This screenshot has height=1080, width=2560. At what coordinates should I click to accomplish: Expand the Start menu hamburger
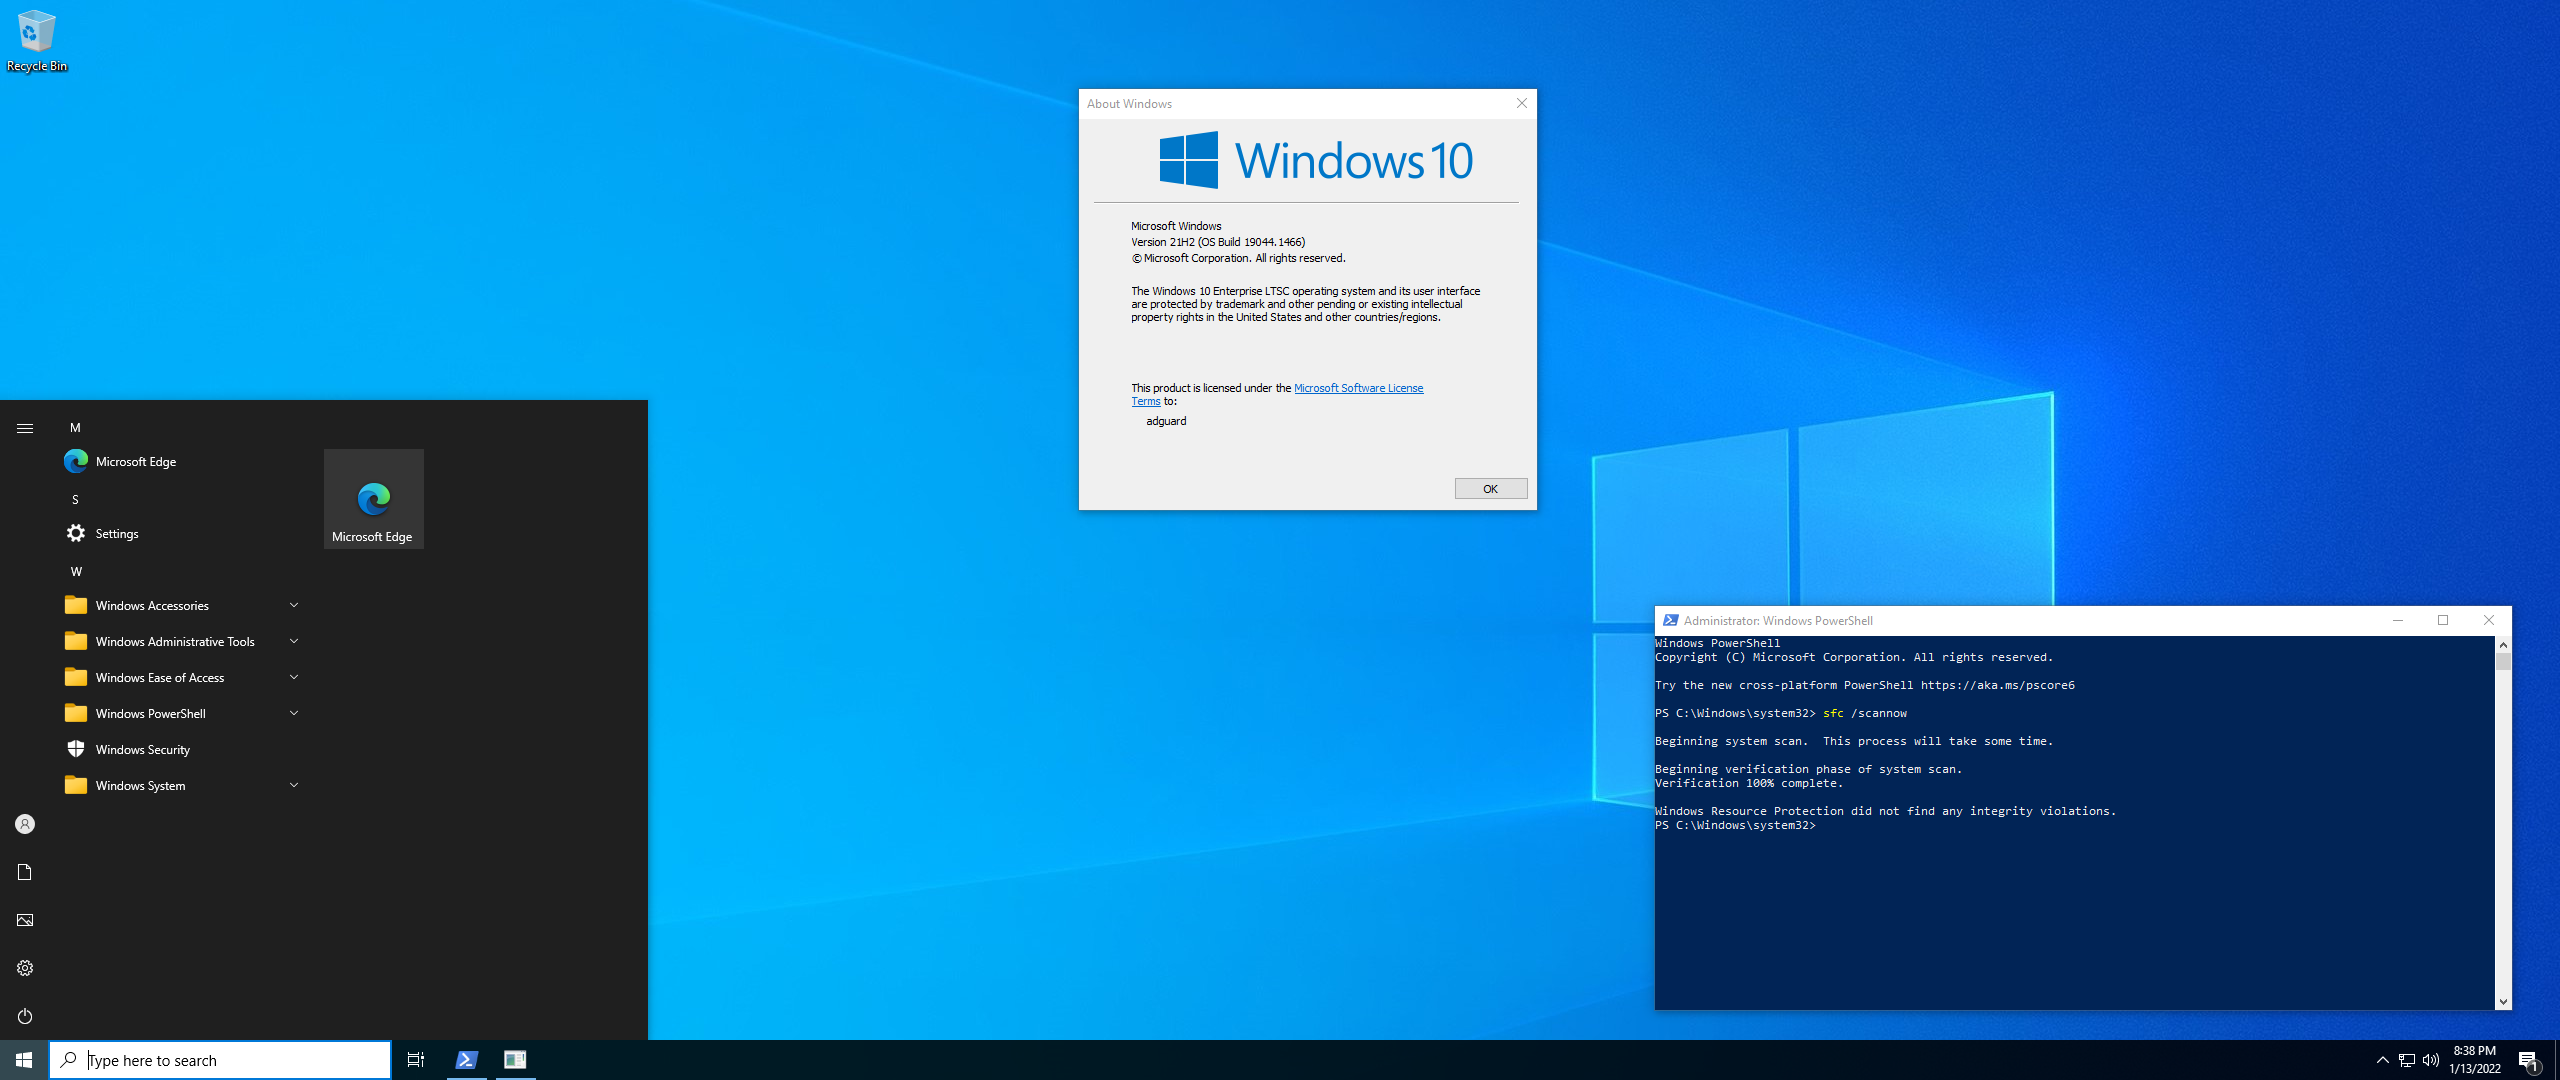tap(25, 428)
